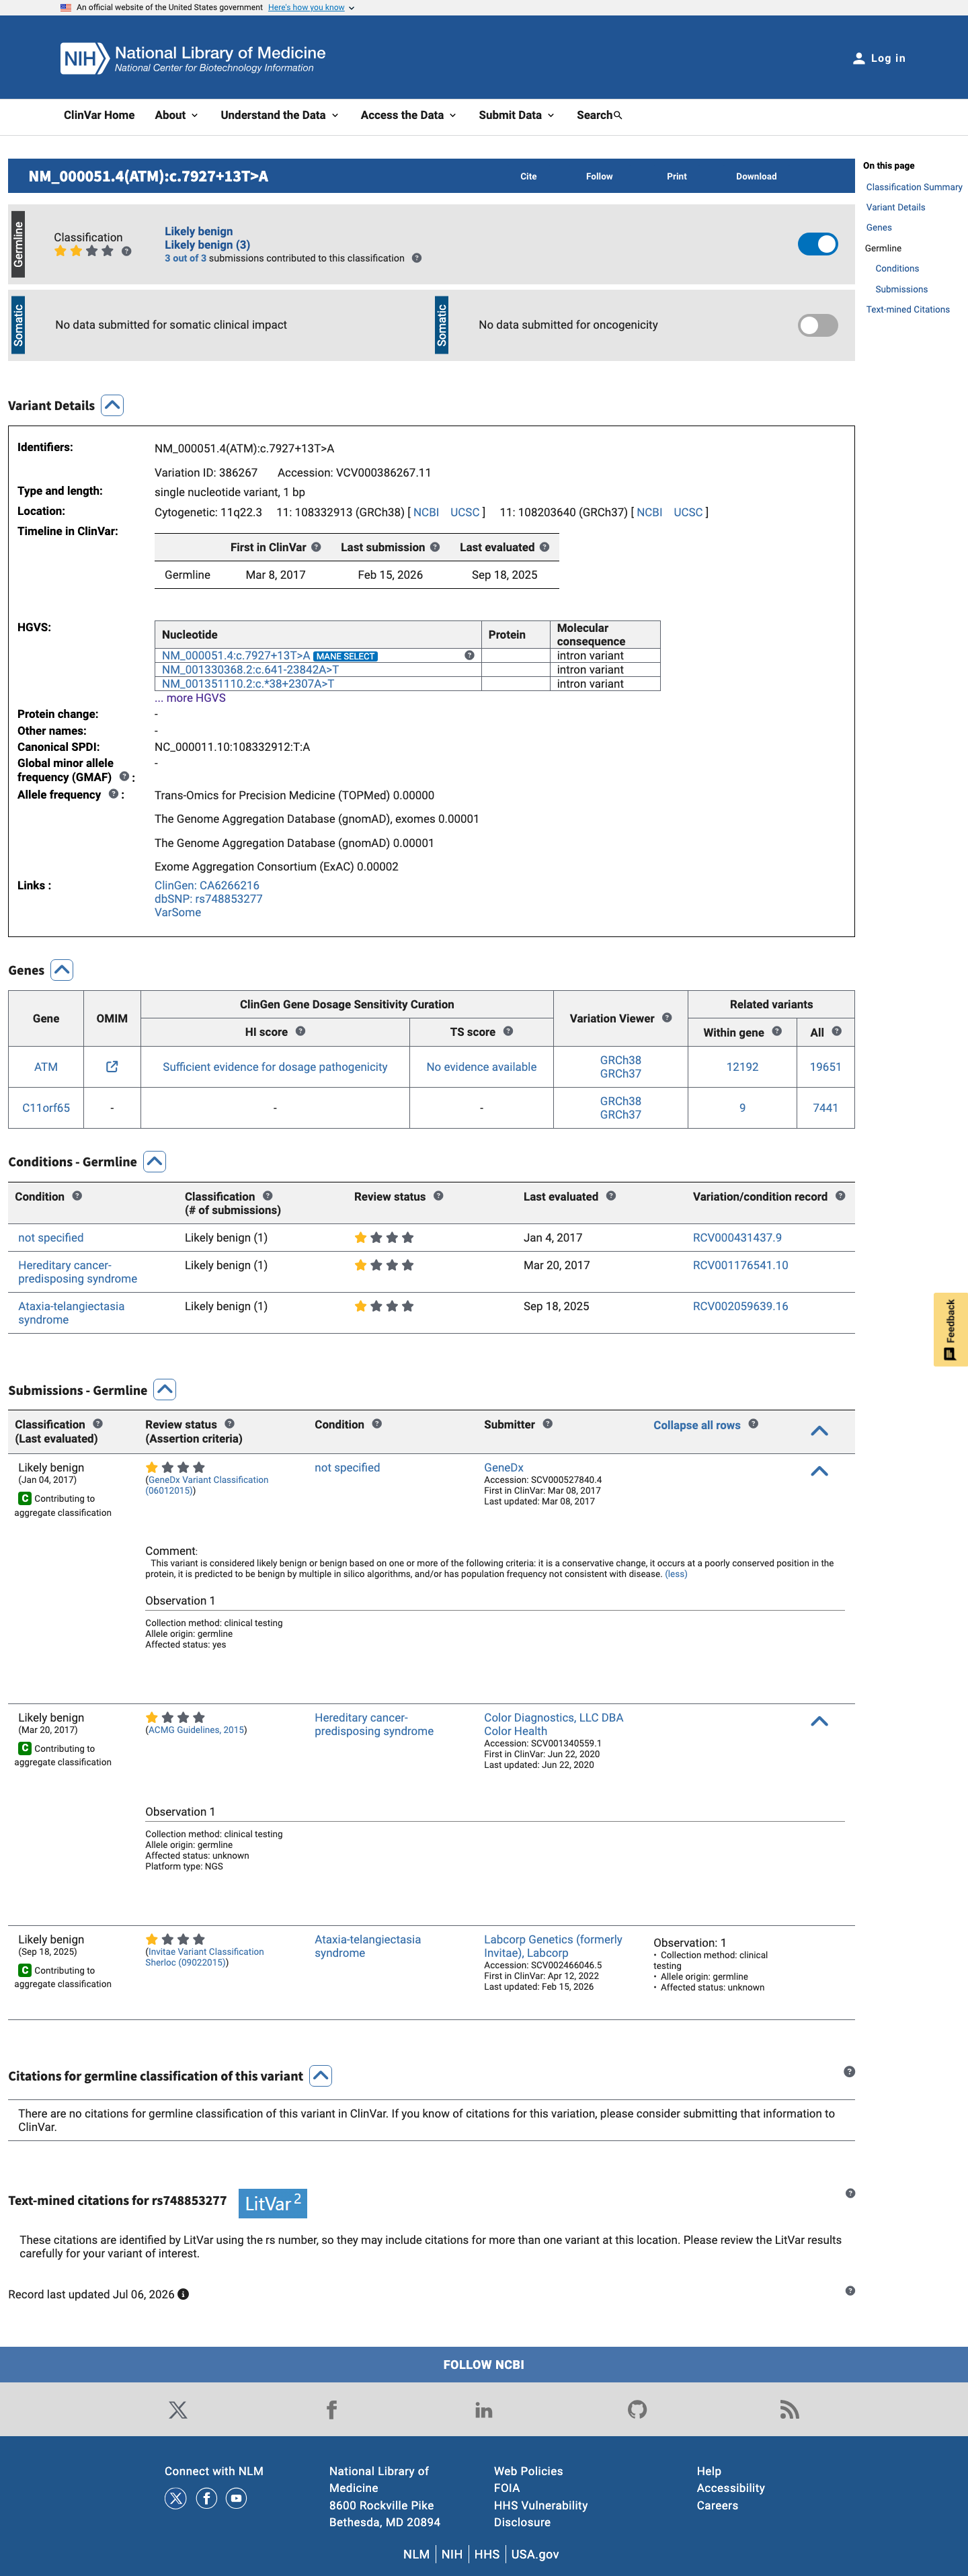968x2576 pixels.
Task: Click the info icon after Record last updated
Action: click(183, 2294)
